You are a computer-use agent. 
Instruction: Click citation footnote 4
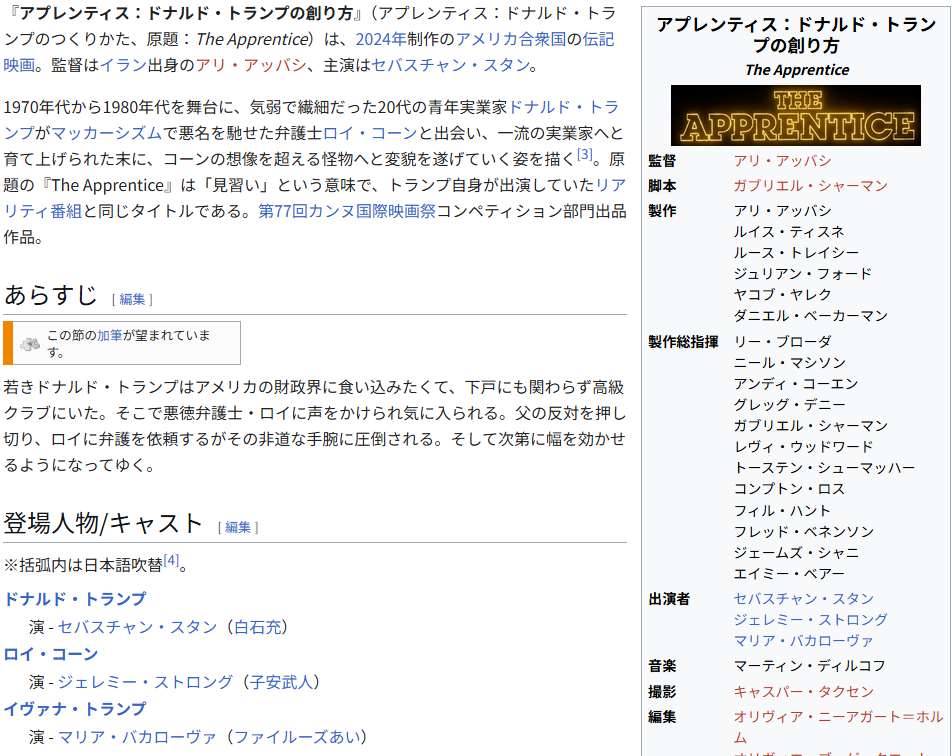[x=171, y=561]
